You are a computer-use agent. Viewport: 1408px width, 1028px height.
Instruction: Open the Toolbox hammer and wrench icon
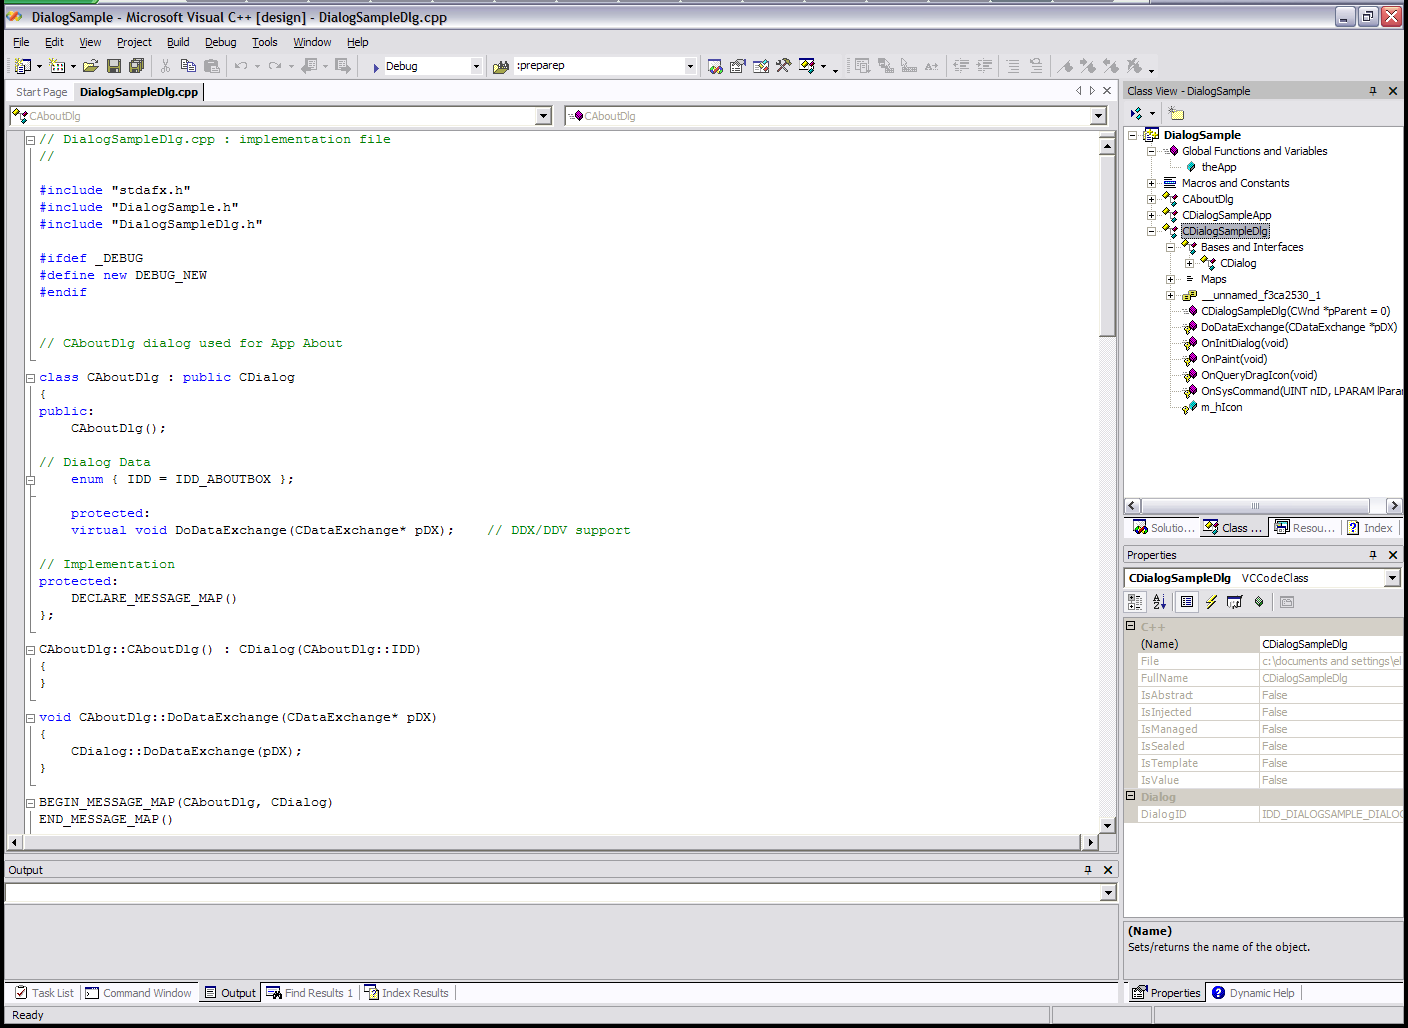(x=784, y=66)
